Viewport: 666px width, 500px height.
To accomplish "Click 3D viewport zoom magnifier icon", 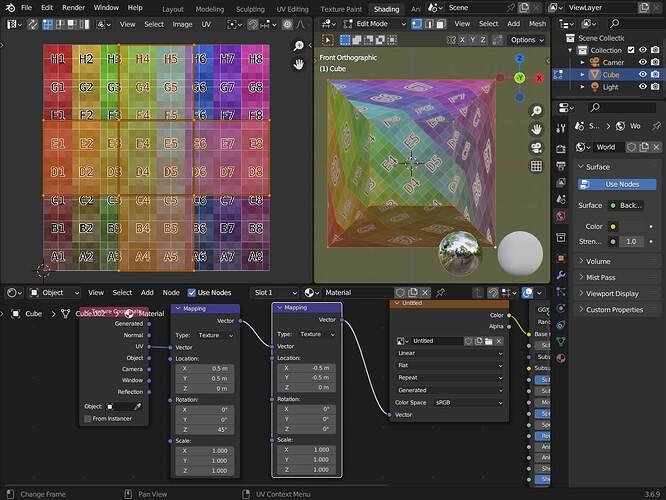I will tap(536, 111).
